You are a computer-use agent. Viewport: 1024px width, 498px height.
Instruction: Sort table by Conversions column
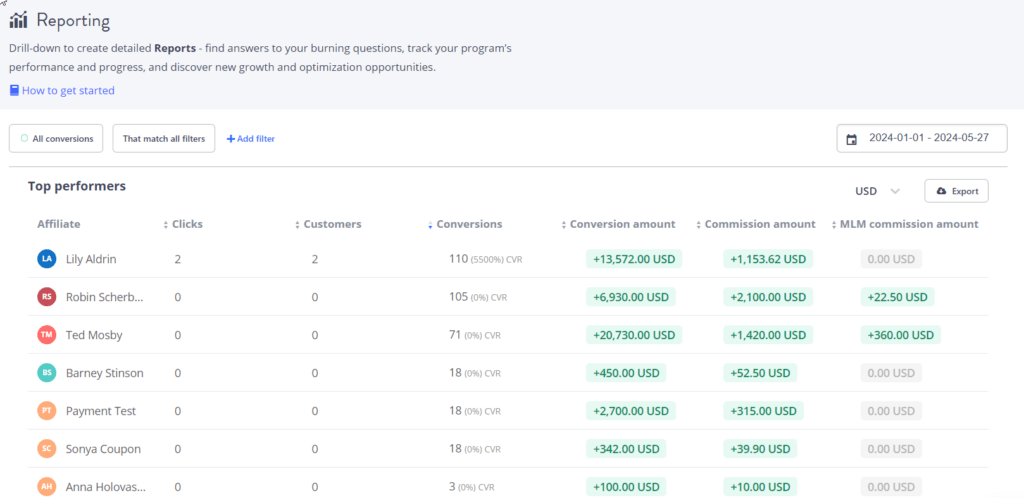tap(469, 224)
